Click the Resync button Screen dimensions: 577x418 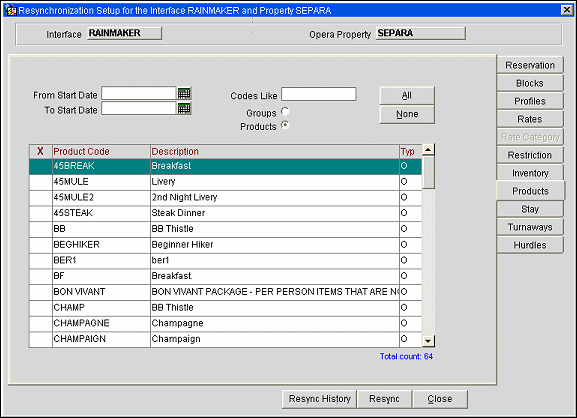[384, 399]
